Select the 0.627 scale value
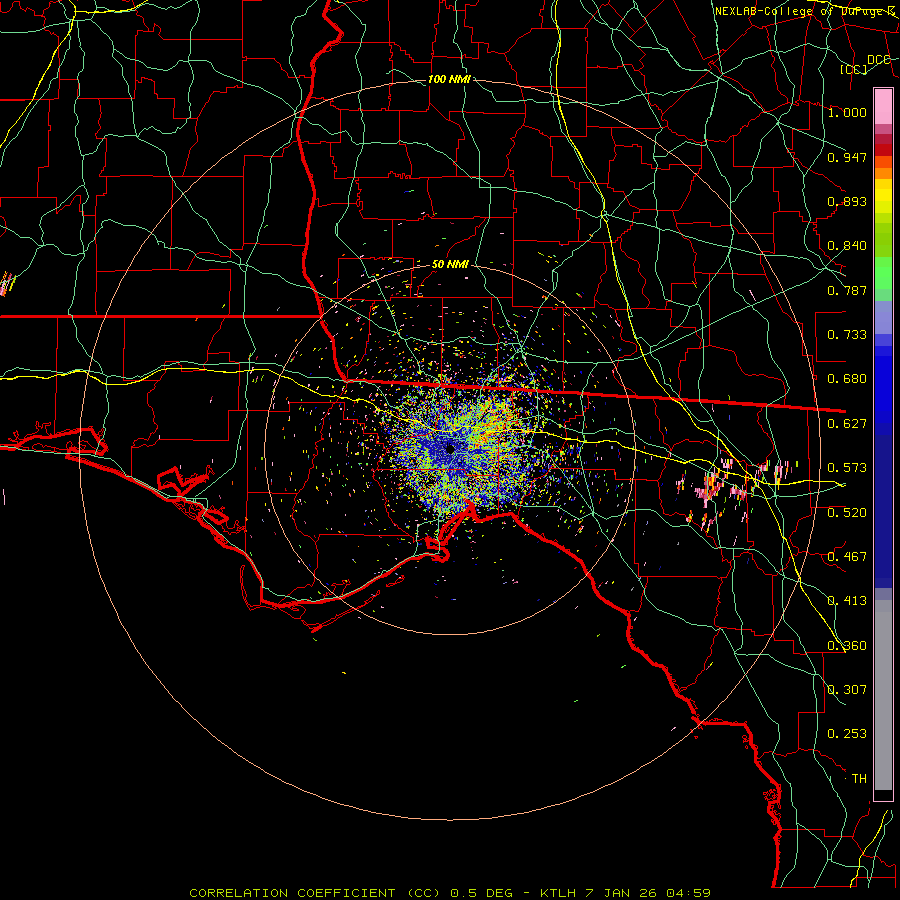The height and width of the screenshot is (900, 900). [x=847, y=424]
